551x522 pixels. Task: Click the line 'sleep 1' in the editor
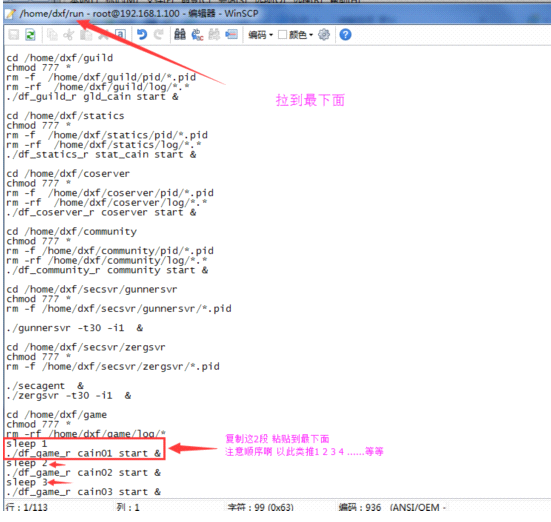27,444
